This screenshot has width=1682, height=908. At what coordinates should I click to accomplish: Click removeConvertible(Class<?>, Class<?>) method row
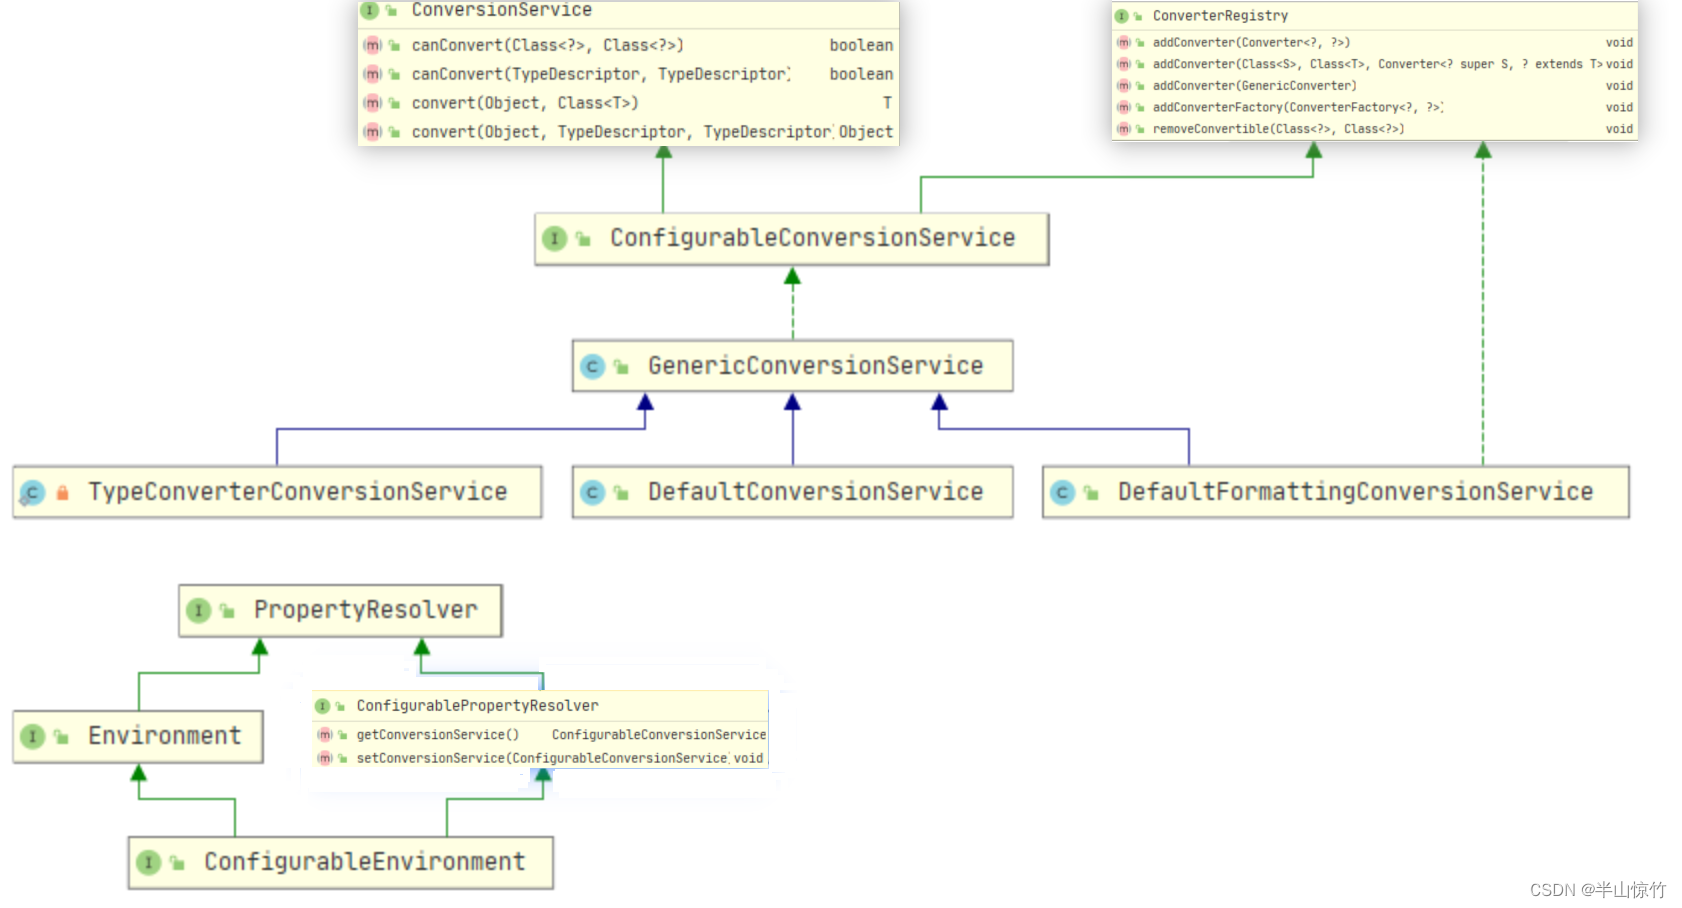(1375, 129)
